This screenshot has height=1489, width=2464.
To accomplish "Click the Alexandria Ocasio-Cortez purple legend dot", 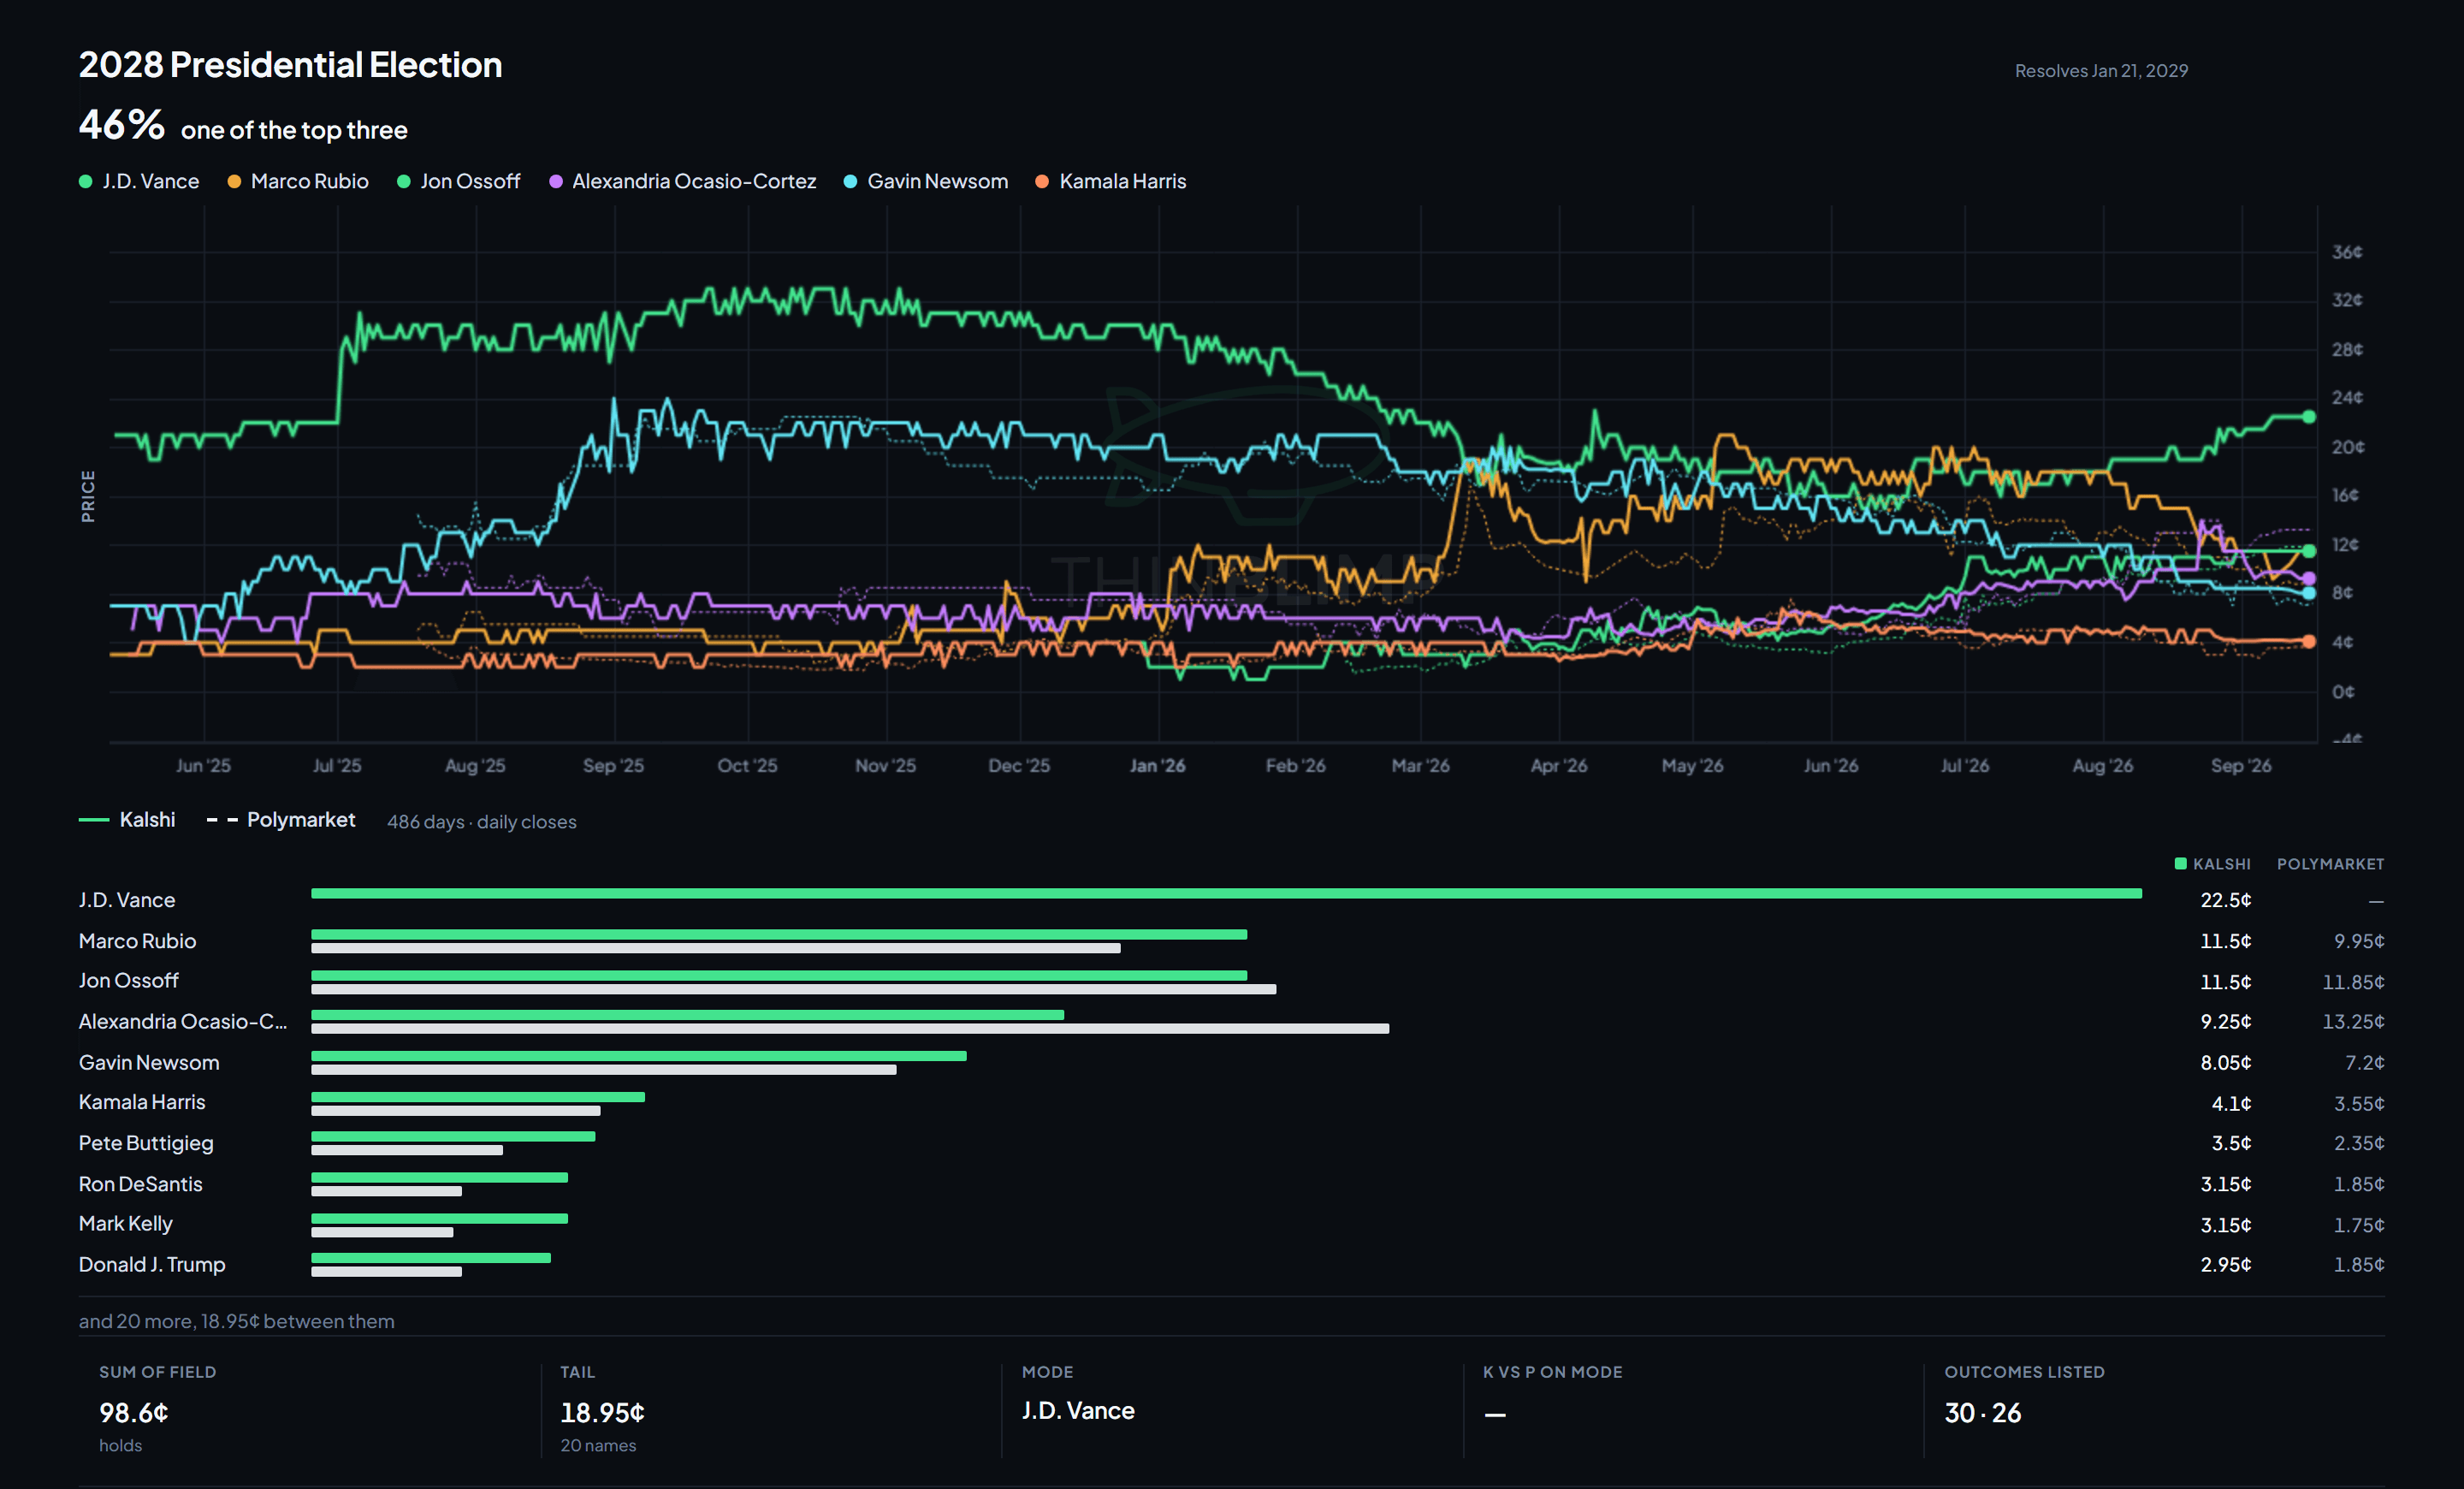I will point(556,182).
